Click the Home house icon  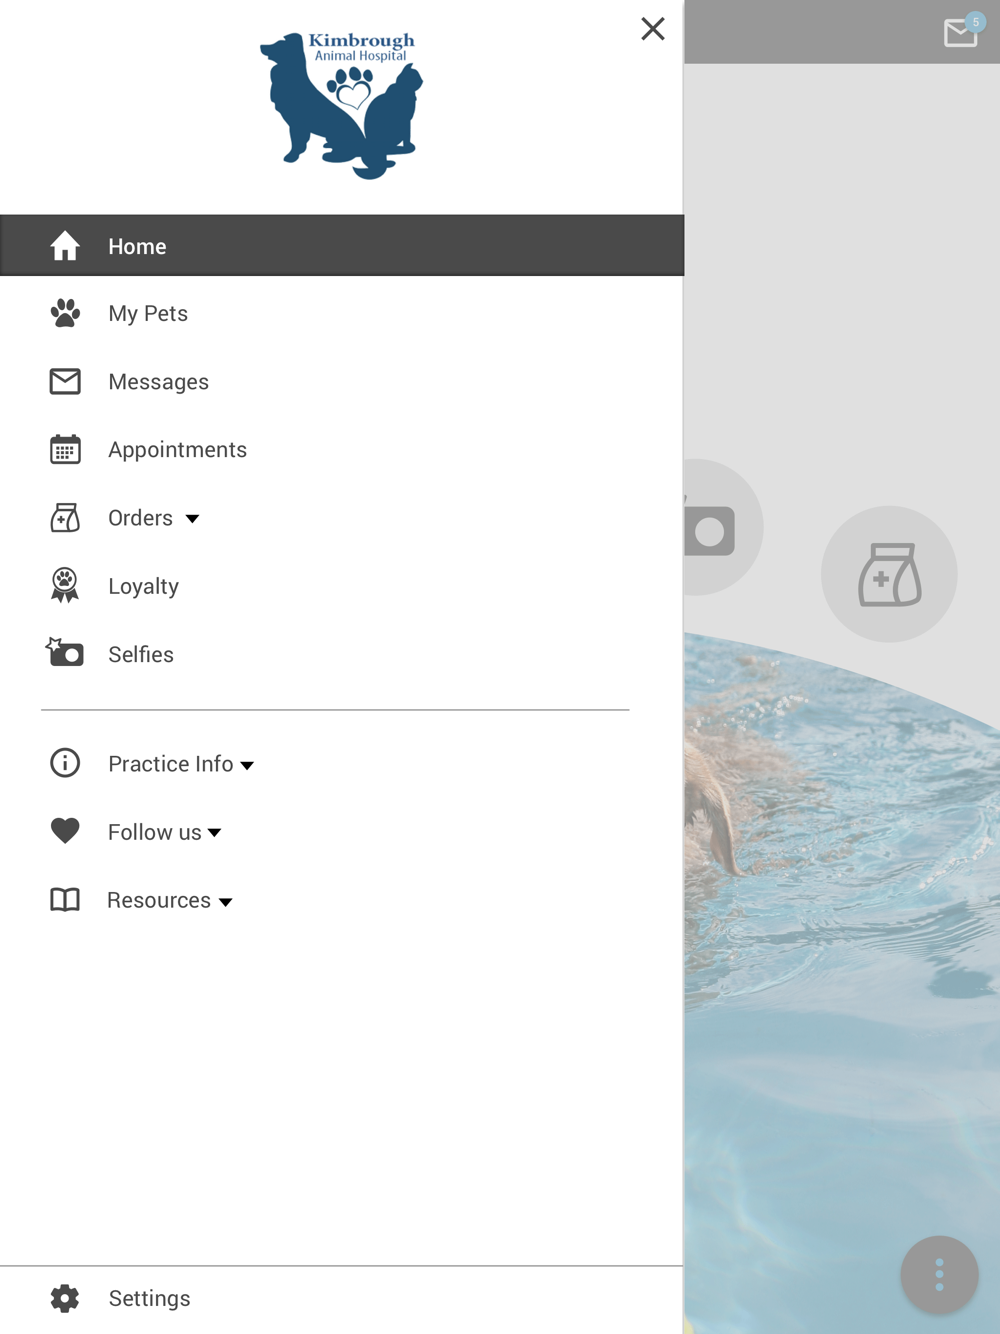pos(65,246)
